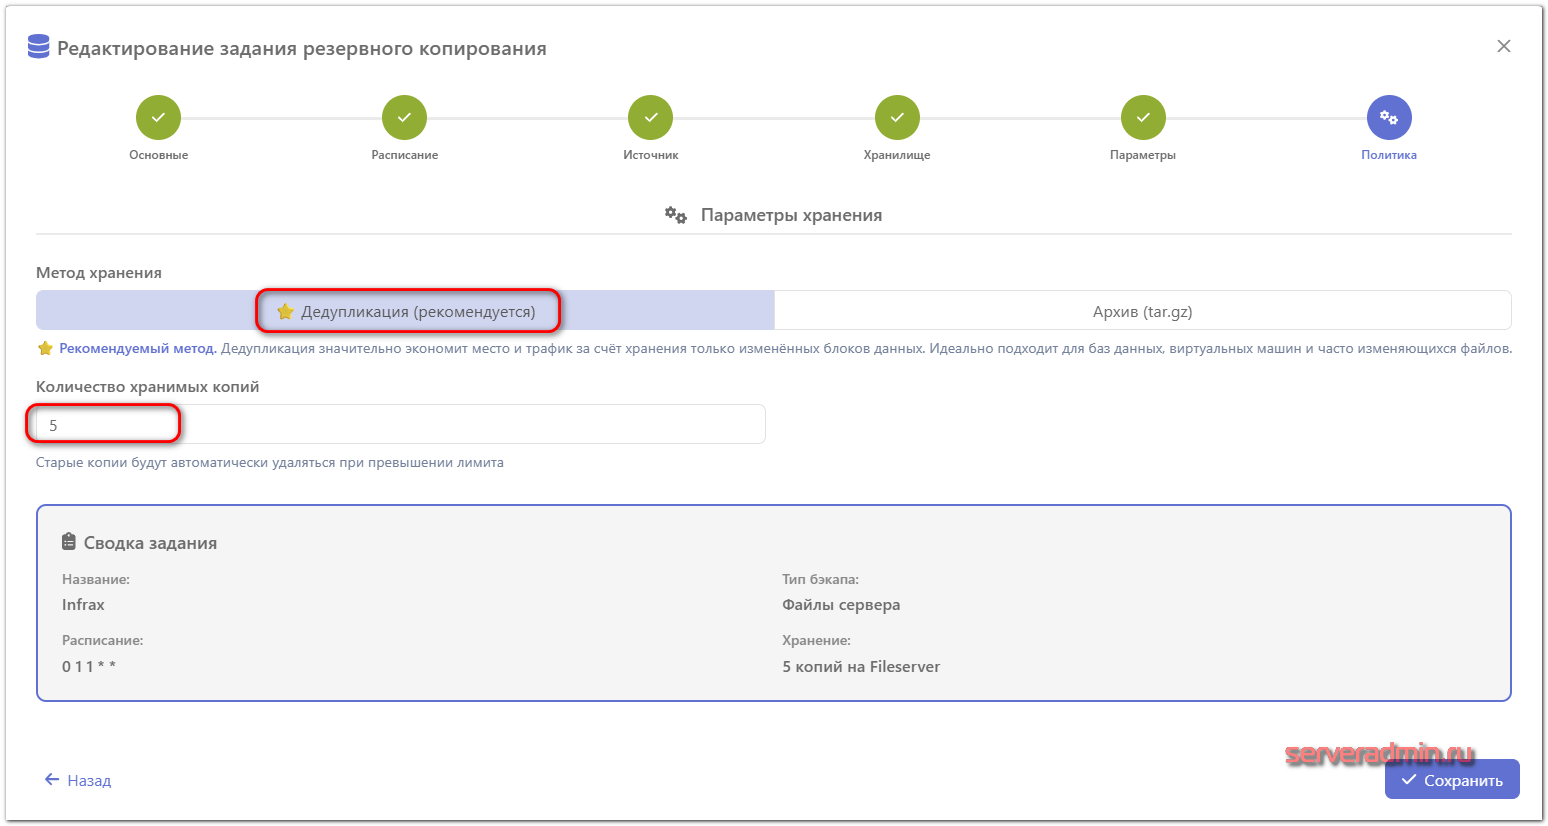This screenshot has width=1548, height=826.
Task: Go to the Расписание step circle
Action: (x=404, y=118)
